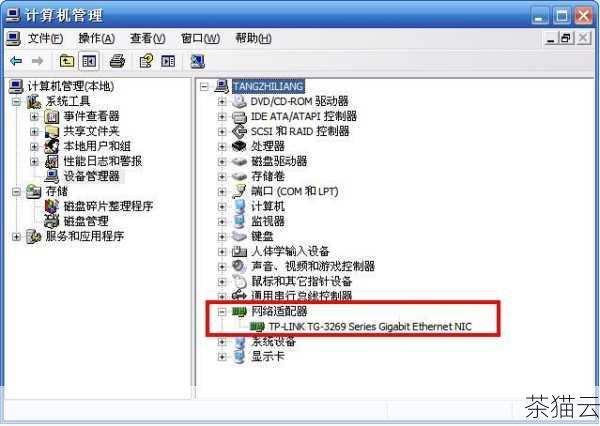Image resolution: width=600 pixels, height=426 pixels.
Task: Open the 文件(F) menu
Action: coord(45,38)
